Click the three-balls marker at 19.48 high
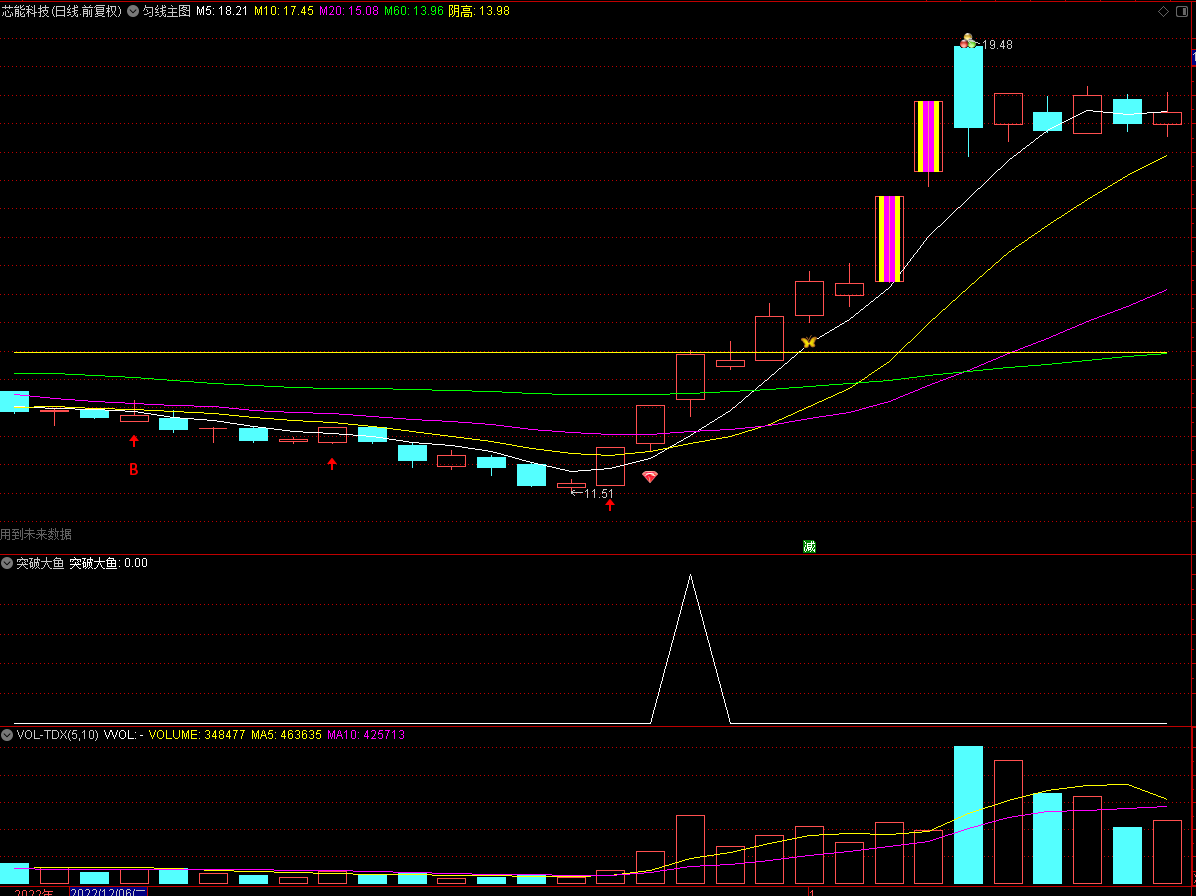 (x=968, y=41)
